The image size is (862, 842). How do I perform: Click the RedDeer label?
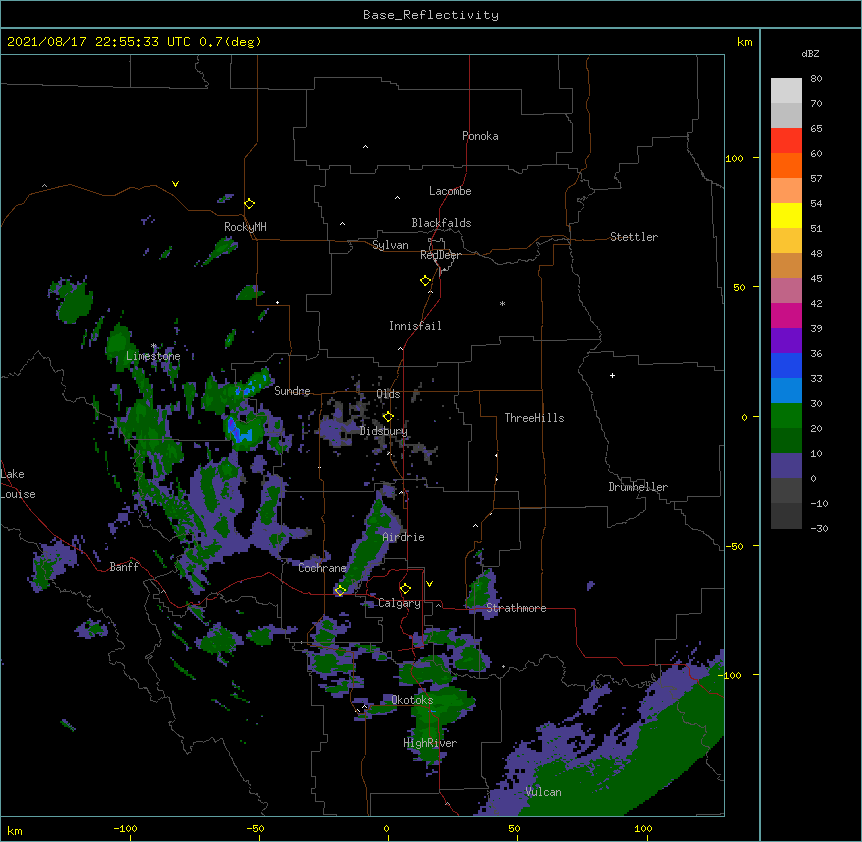(x=440, y=255)
